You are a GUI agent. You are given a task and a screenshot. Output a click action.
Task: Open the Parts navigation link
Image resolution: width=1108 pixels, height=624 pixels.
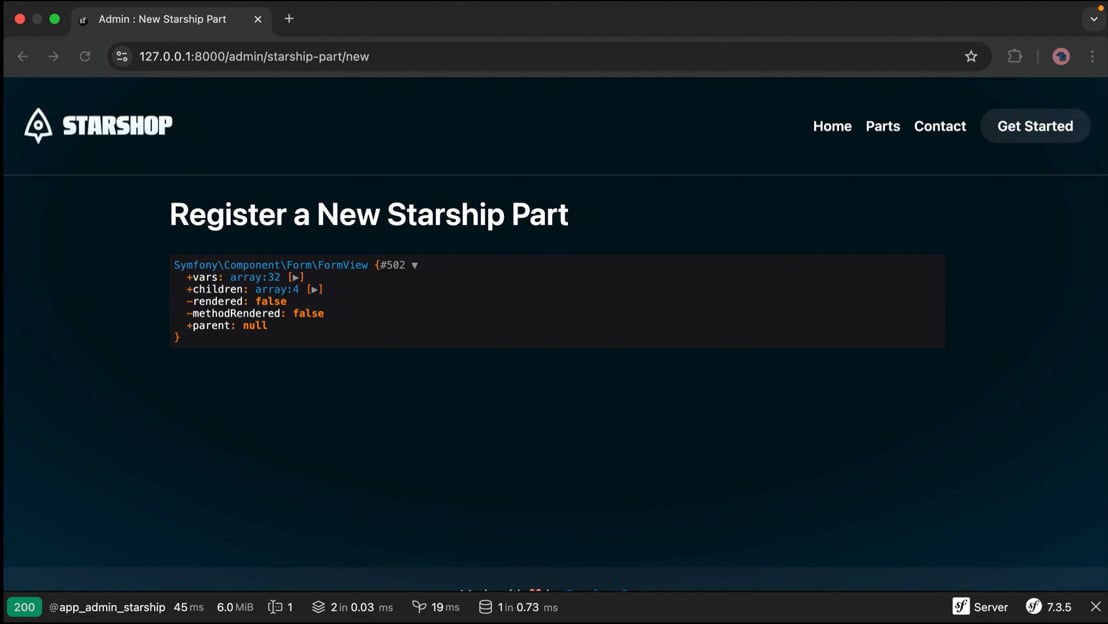883,126
